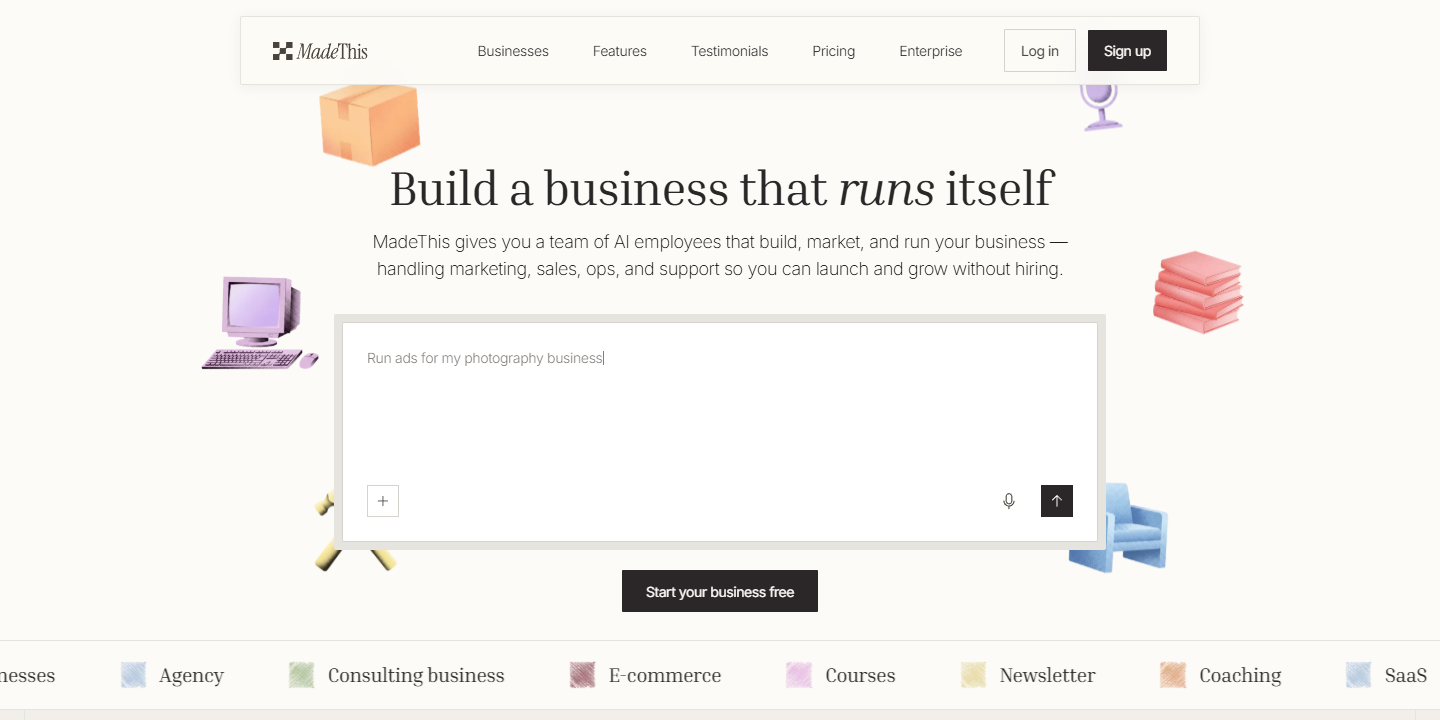Open the Enterprise nav link
Image resolution: width=1440 pixels, height=720 pixels.
click(x=931, y=51)
